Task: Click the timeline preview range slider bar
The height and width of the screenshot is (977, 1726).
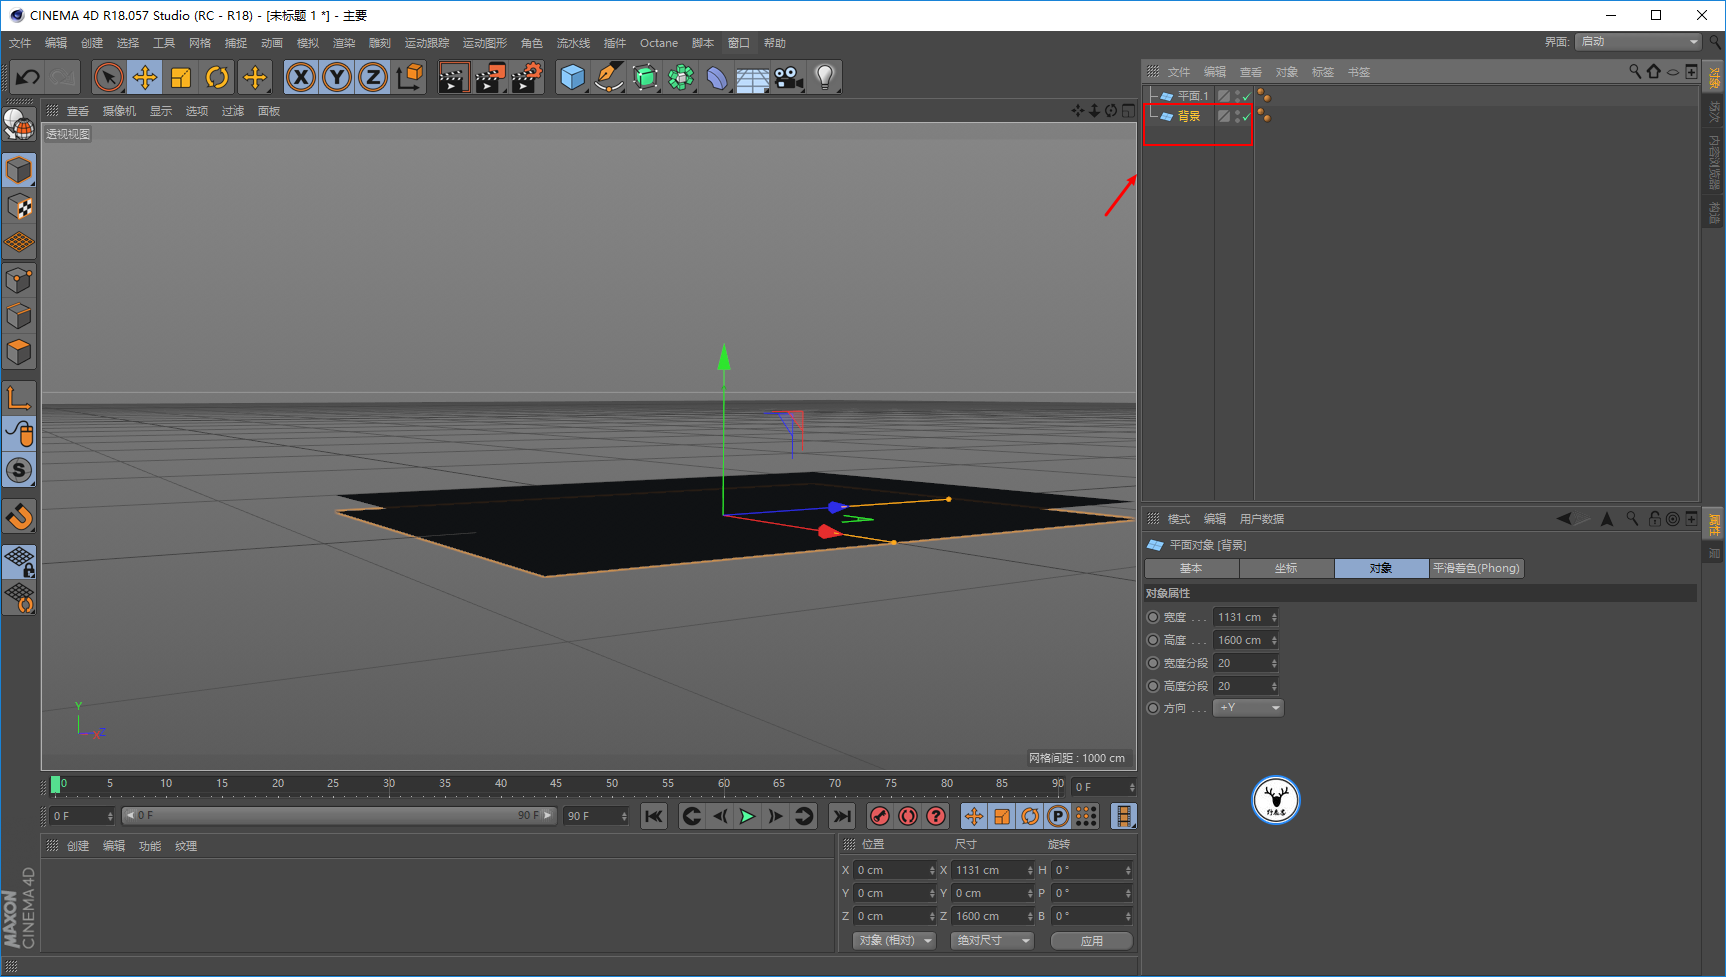Action: 338,815
